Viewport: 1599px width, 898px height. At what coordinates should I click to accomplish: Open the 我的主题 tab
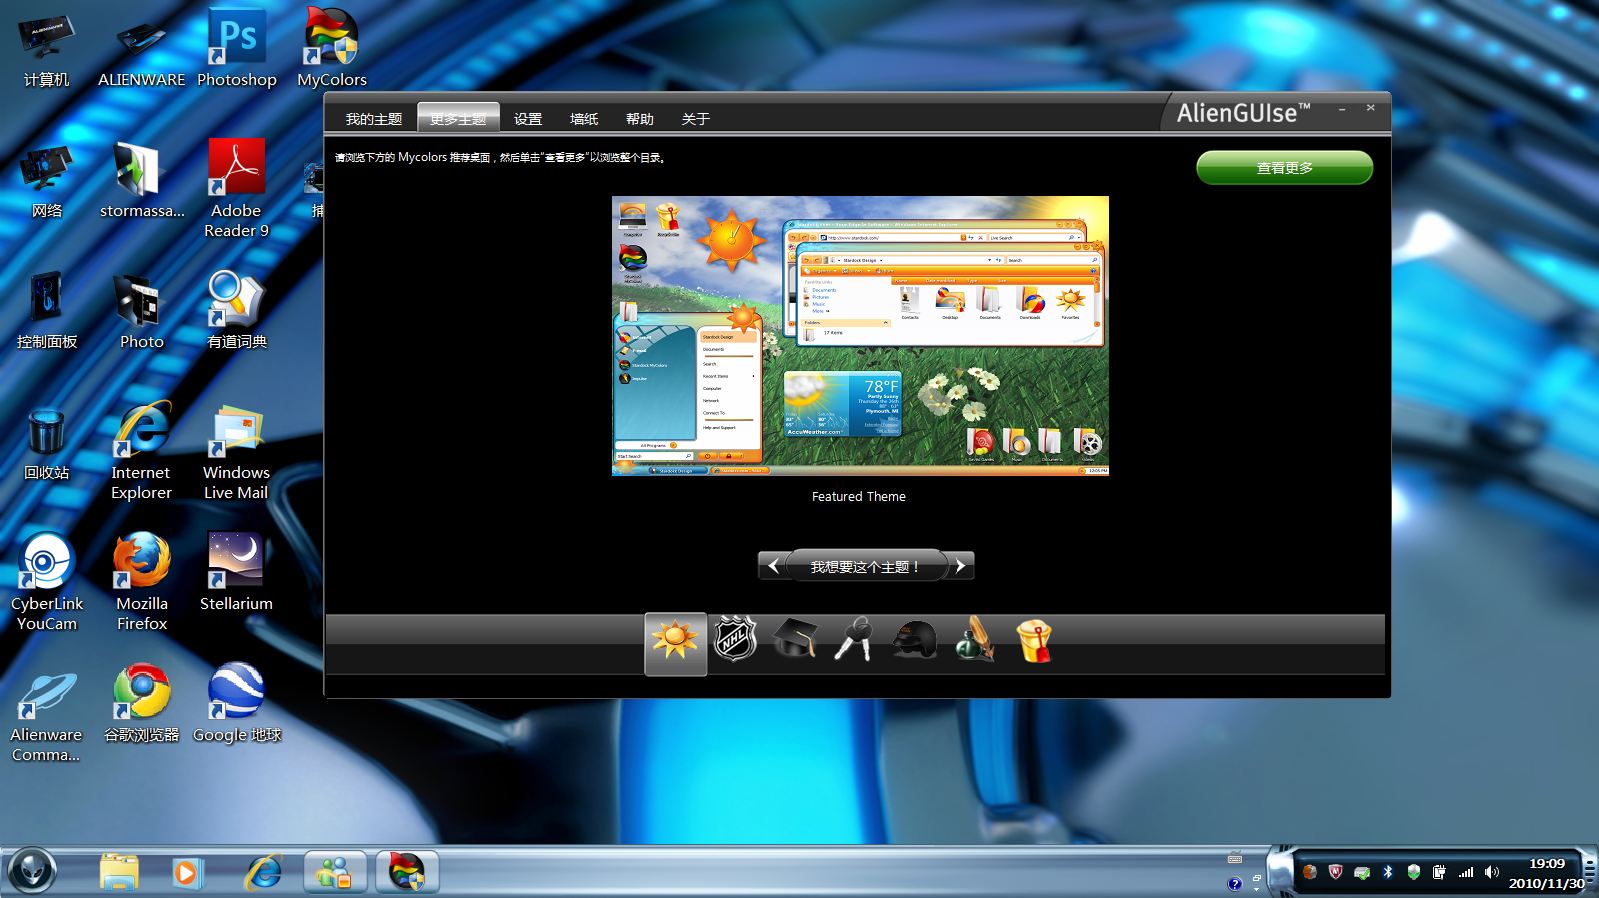374,119
